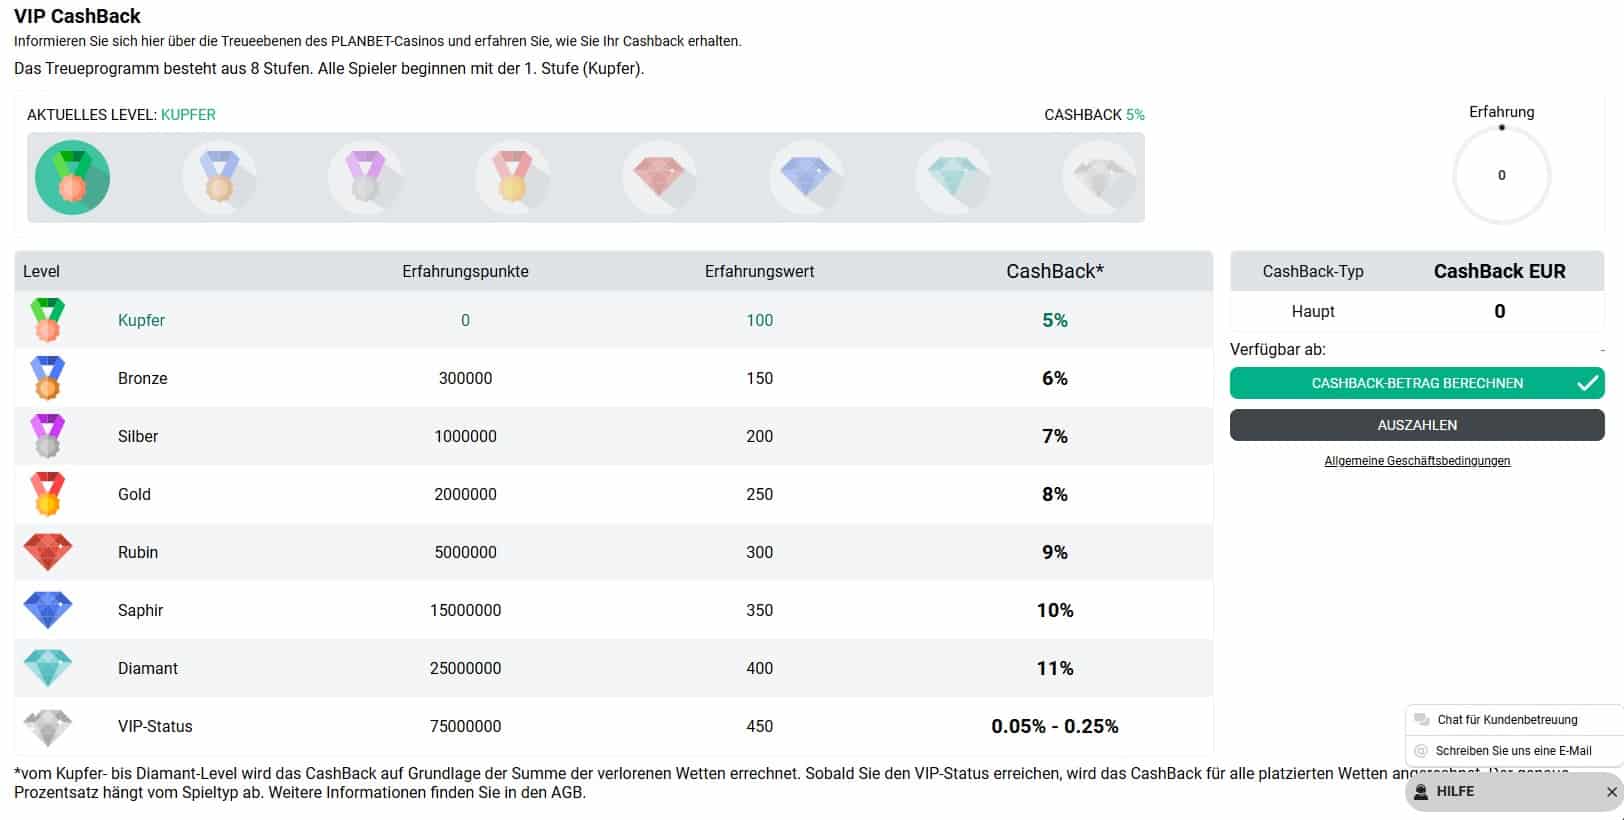Click the Hilfe support button
Viewport: 1624px width, 820px height.
[x=1455, y=791]
